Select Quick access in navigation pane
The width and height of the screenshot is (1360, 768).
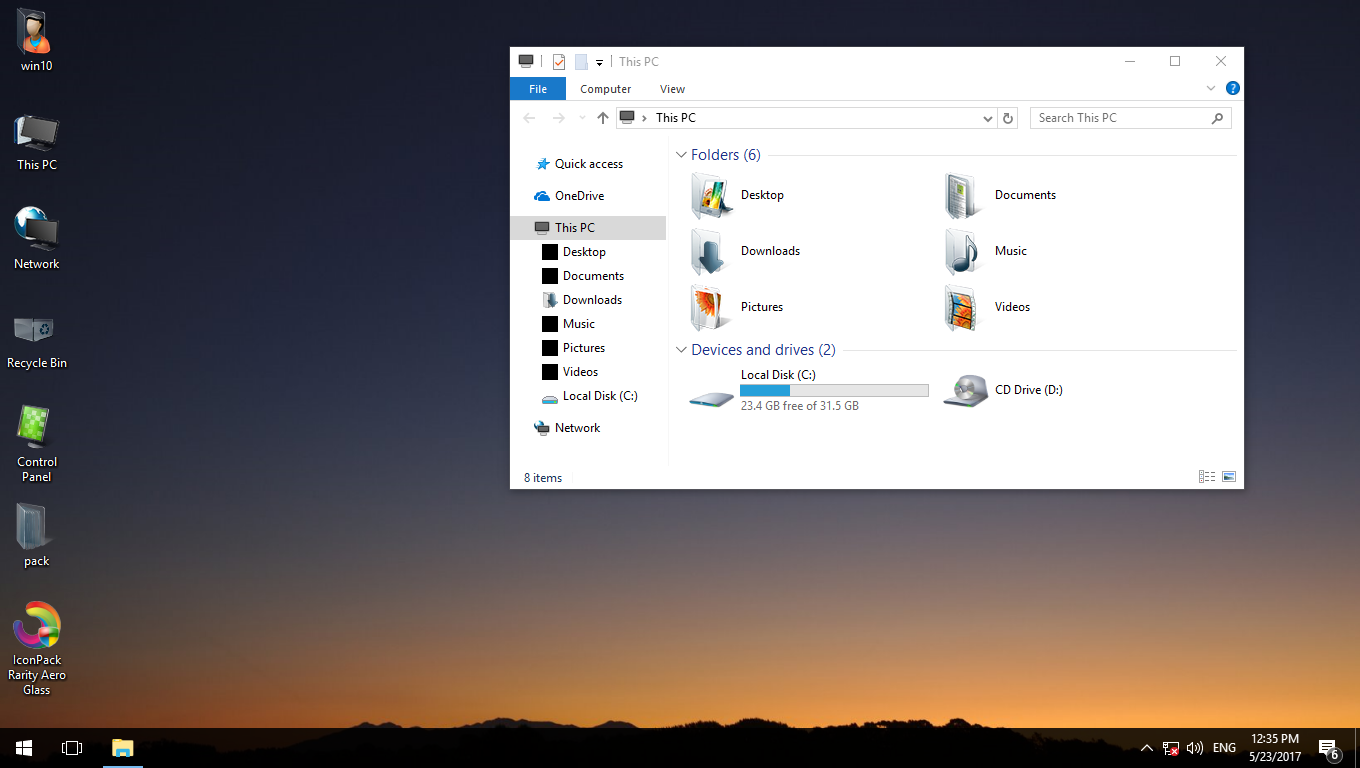[x=588, y=164]
